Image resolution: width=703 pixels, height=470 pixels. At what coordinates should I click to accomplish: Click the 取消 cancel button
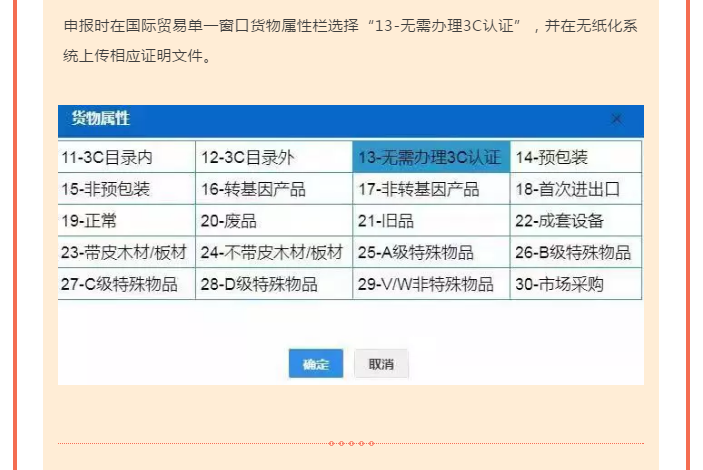(381, 364)
